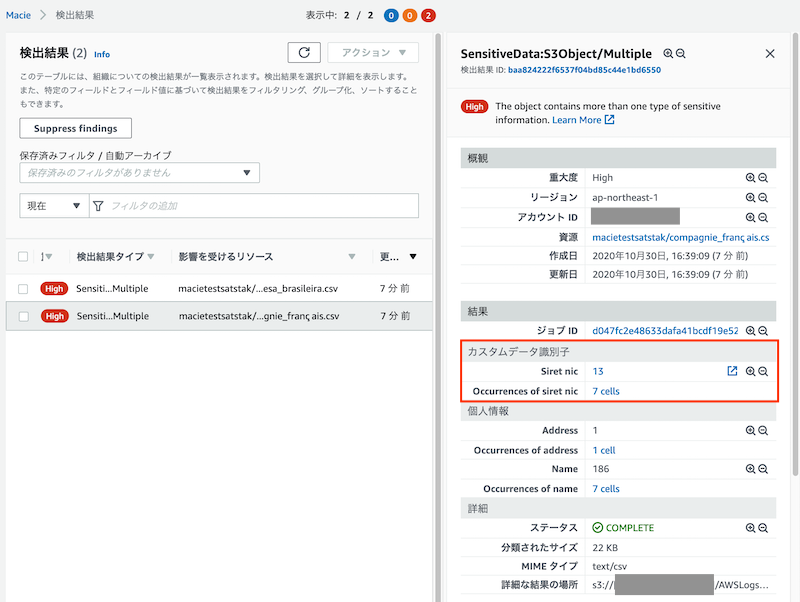The image size is (800, 602).
Task: Exclude Siret nic from filter
Action: 763,371
